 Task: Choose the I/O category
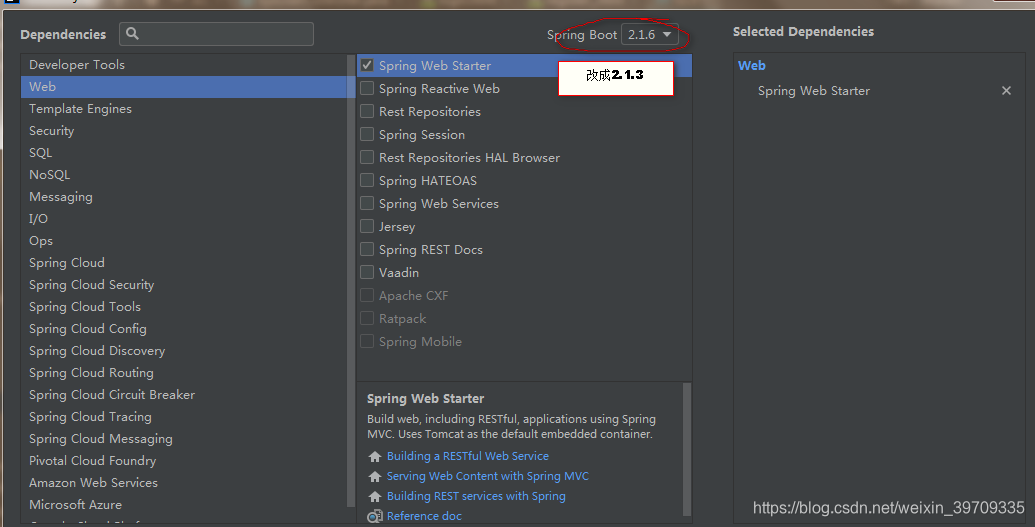coord(184,219)
